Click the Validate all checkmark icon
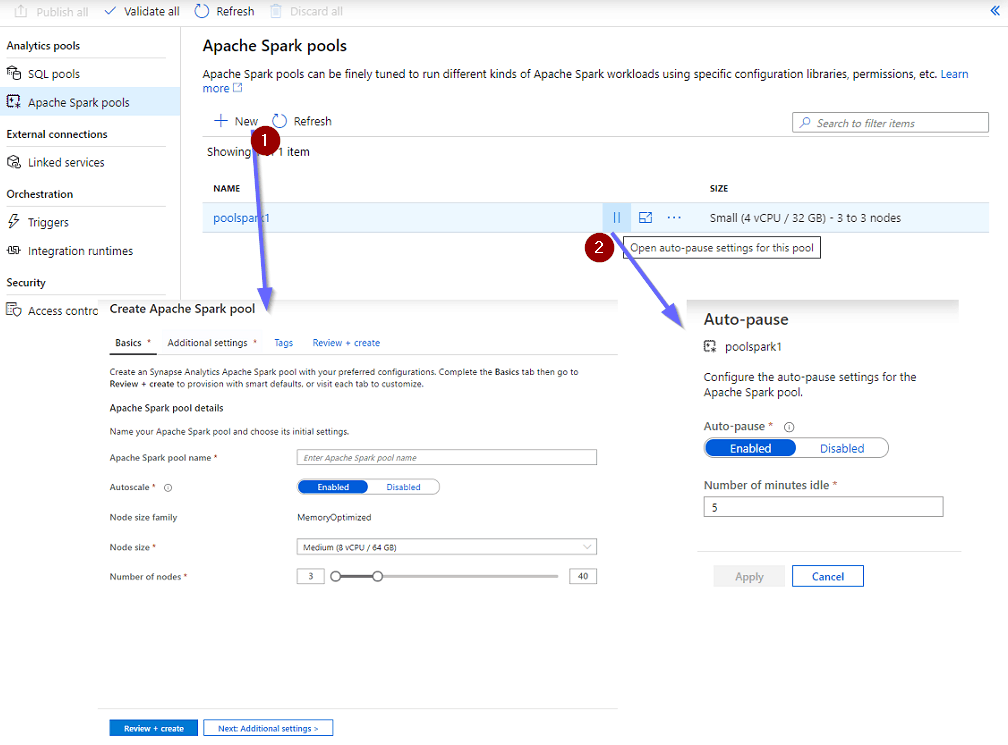 pyautogui.click(x=110, y=11)
